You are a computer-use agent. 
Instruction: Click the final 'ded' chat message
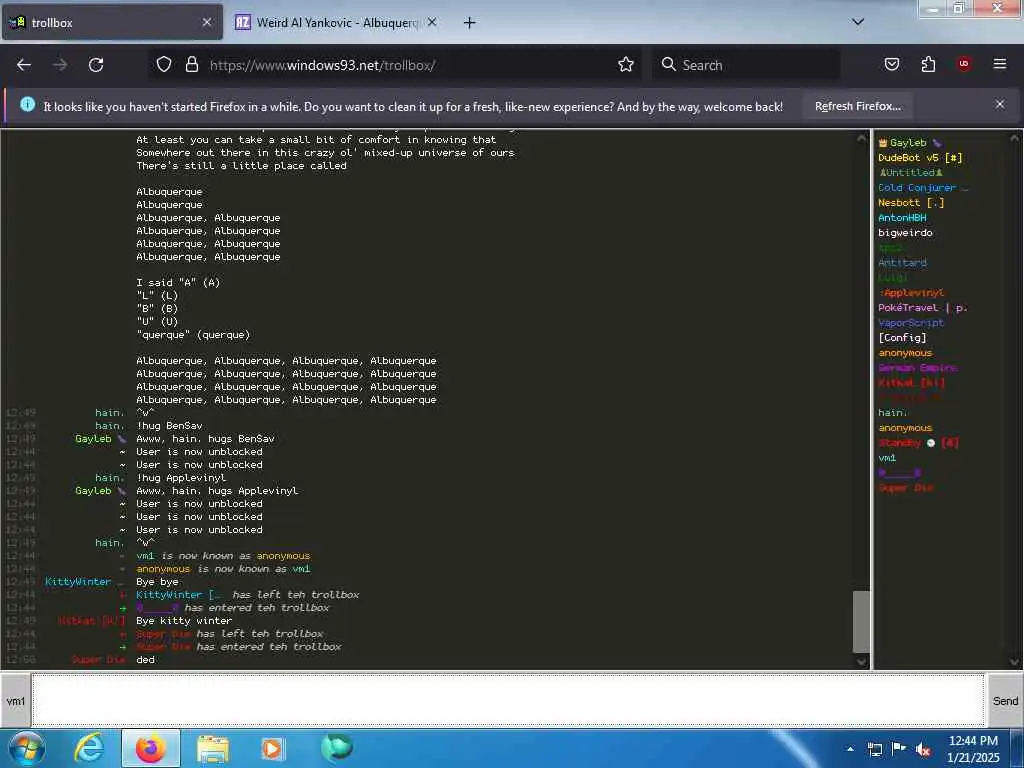pyautogui.click(x=145, y=660)
